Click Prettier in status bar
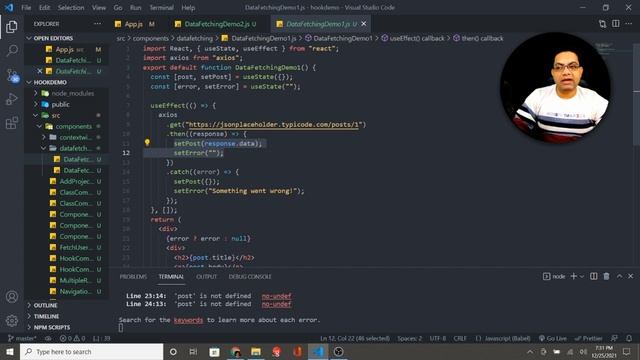 [589, 338]
